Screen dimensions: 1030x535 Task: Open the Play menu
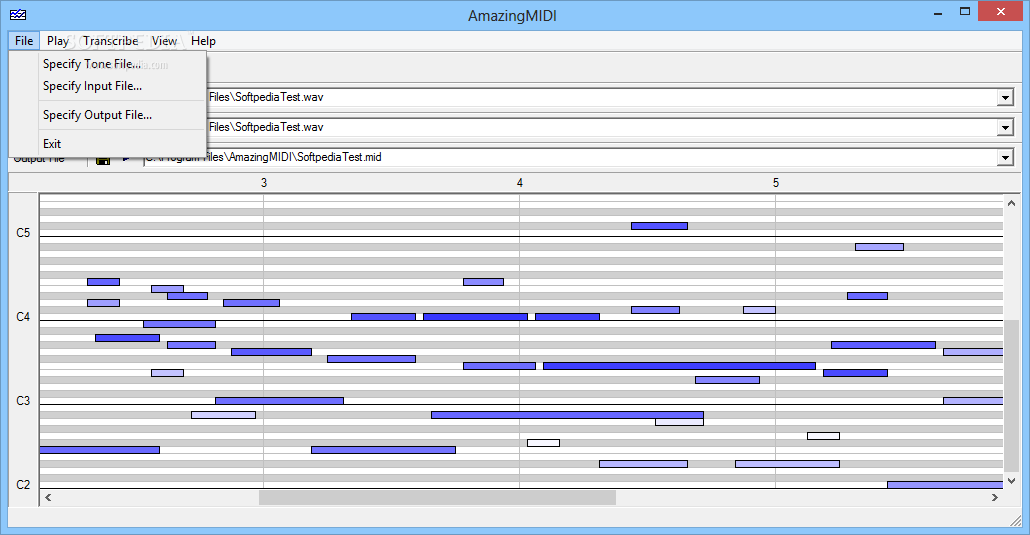click(x=58, y=41)
